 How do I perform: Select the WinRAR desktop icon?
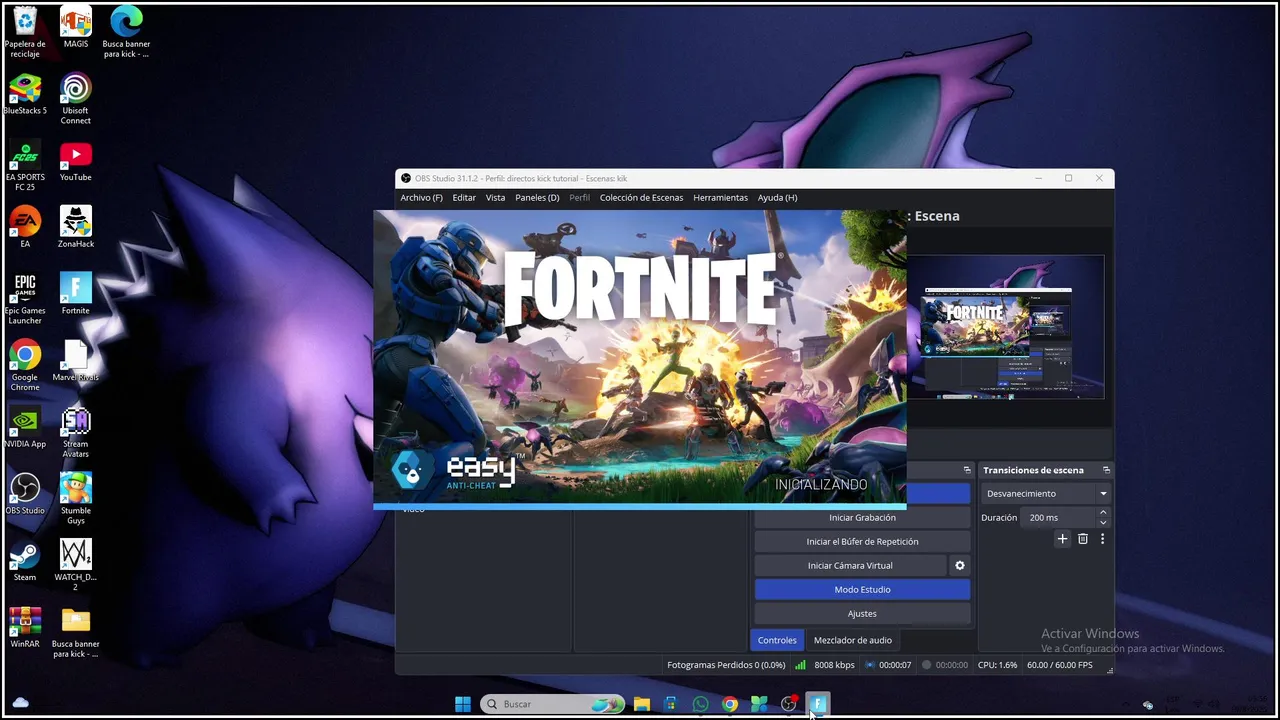(x=25, y=628)
